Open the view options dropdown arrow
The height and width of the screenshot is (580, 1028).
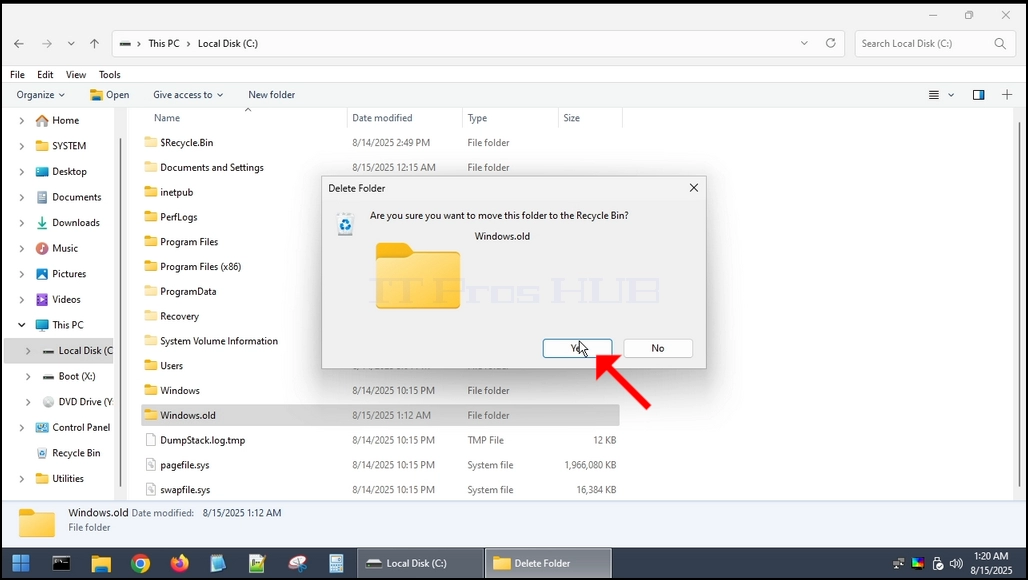pos(951,95)
